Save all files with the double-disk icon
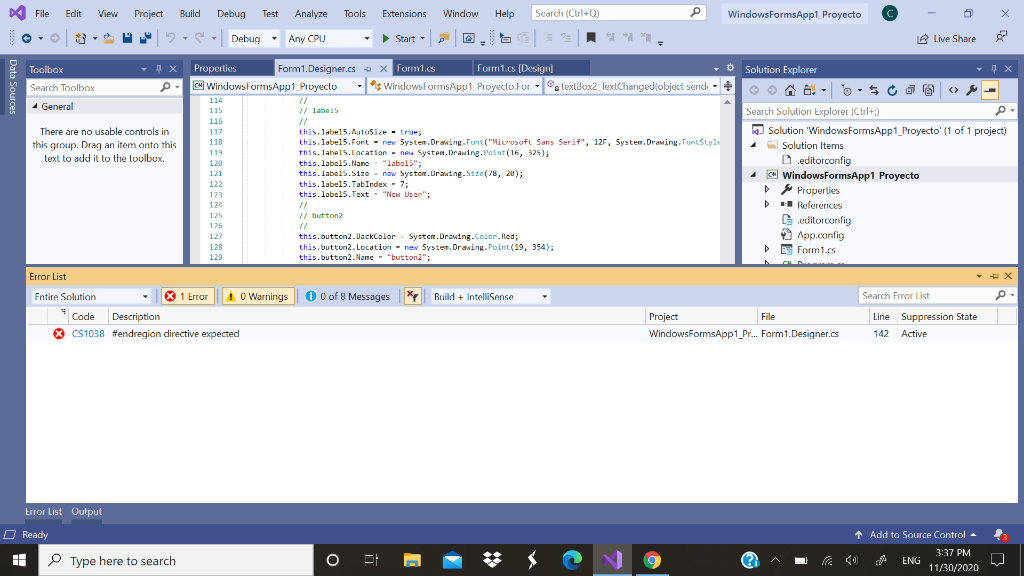The width and height of the screenshot is (1024, 576). (x=145, y=39)
